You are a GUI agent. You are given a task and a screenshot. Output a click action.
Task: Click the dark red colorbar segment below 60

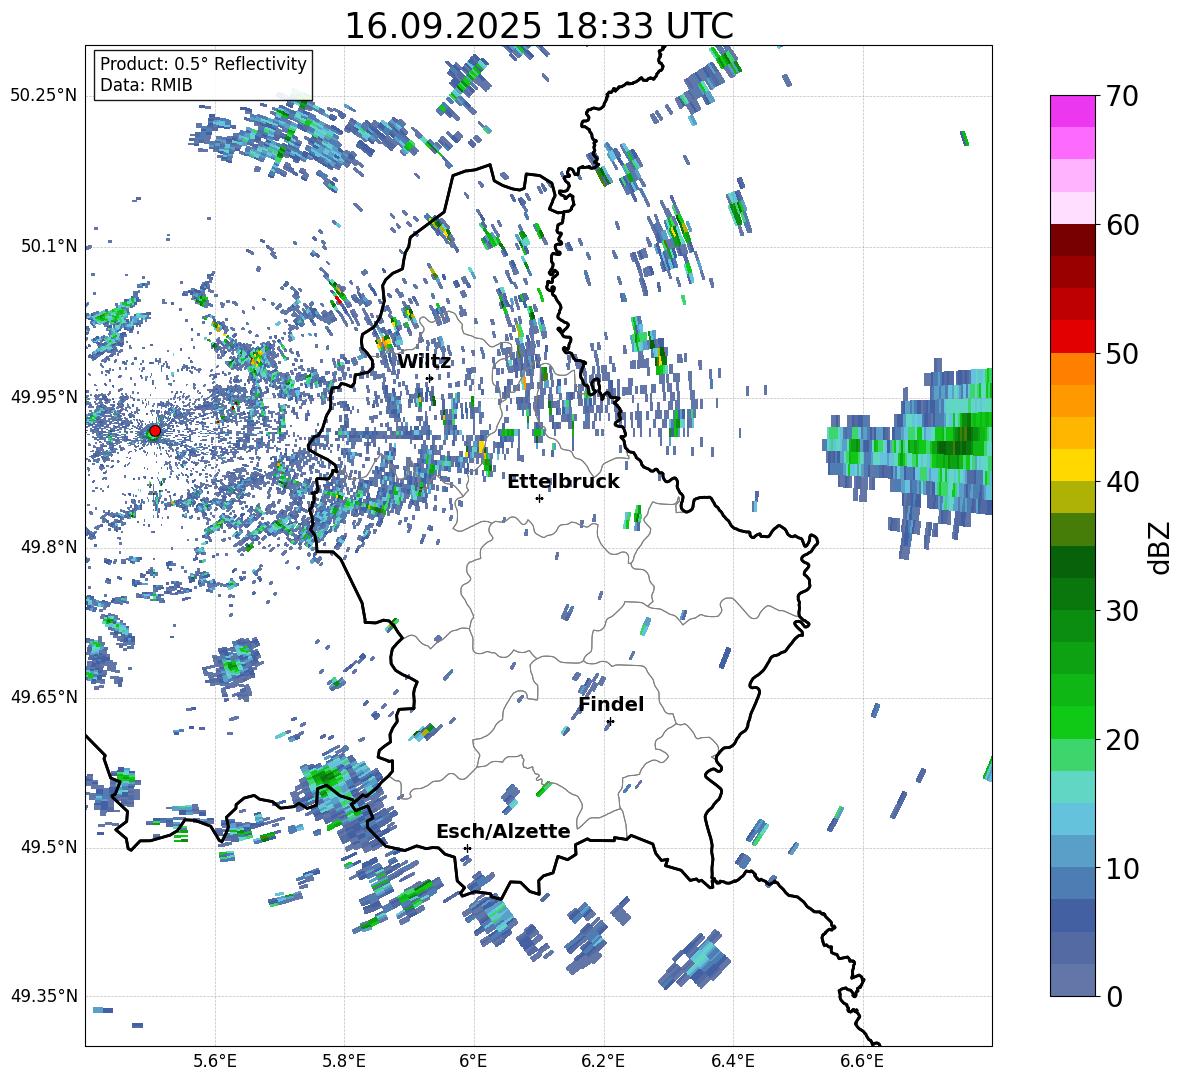coord(1073,240)
